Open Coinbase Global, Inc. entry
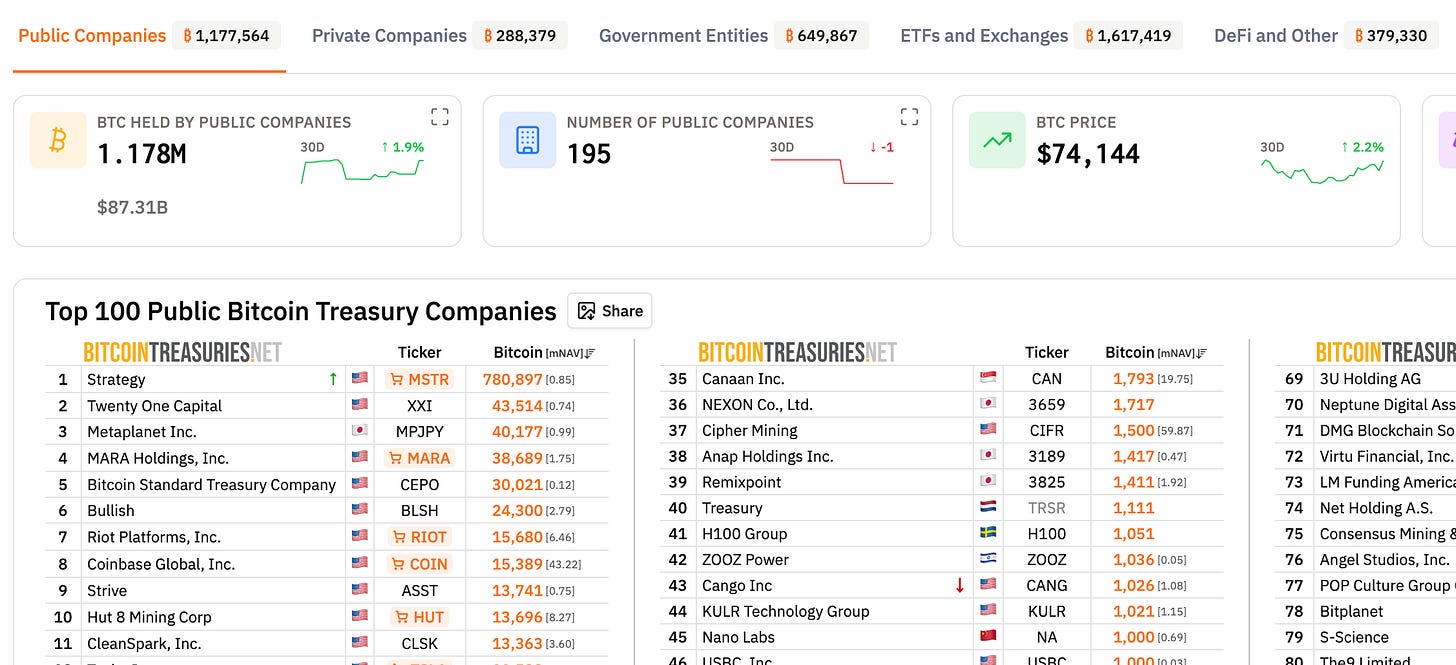1456x665 pixels. (161, 564)
